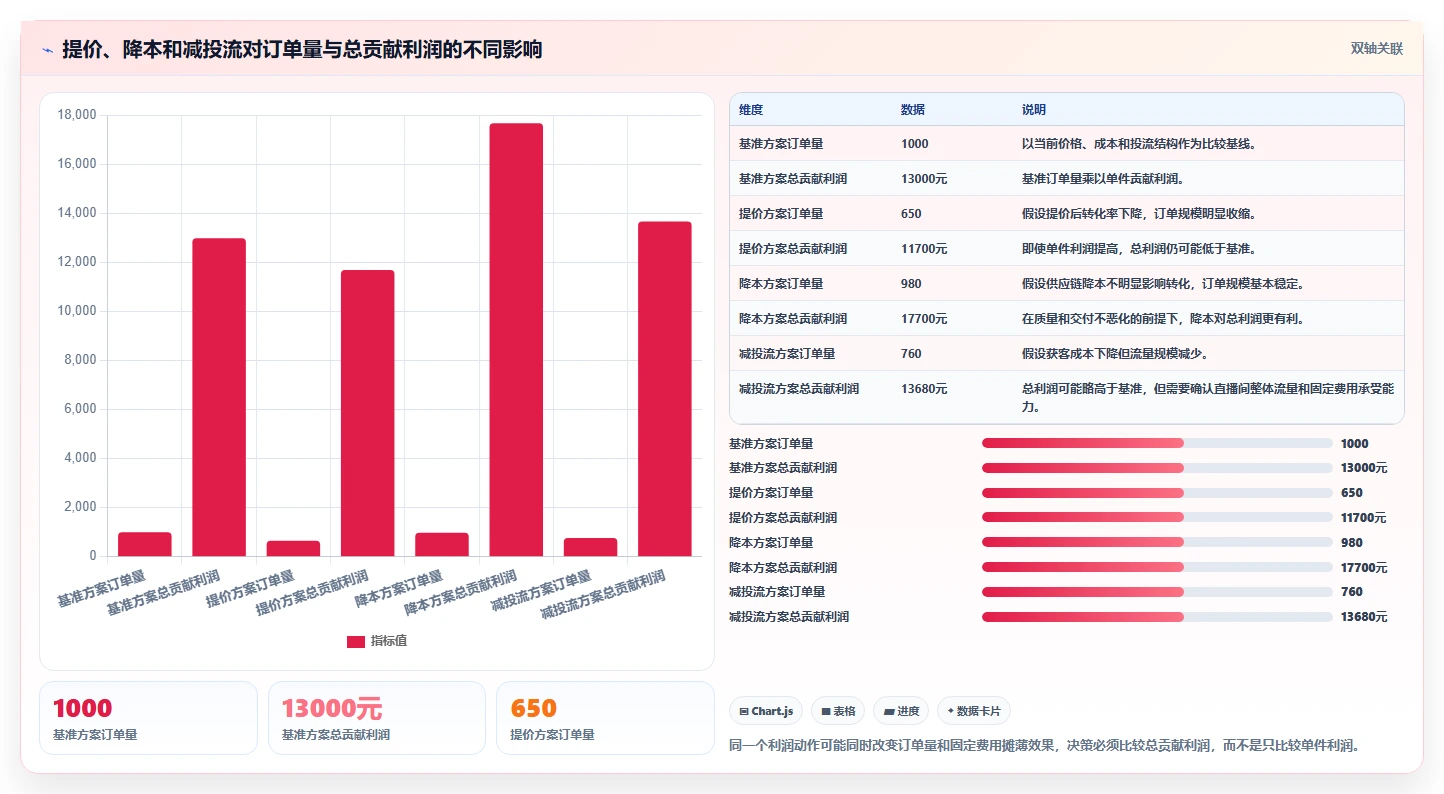Click 减投流方案总贡献利润 in the table's first column
This screenshot has height=794, width=1444.
(799, 389)
